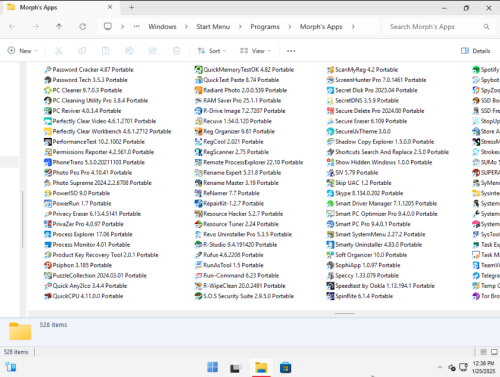Click the Share toolbar icon
500x377 pixels.
pos(153,51)
